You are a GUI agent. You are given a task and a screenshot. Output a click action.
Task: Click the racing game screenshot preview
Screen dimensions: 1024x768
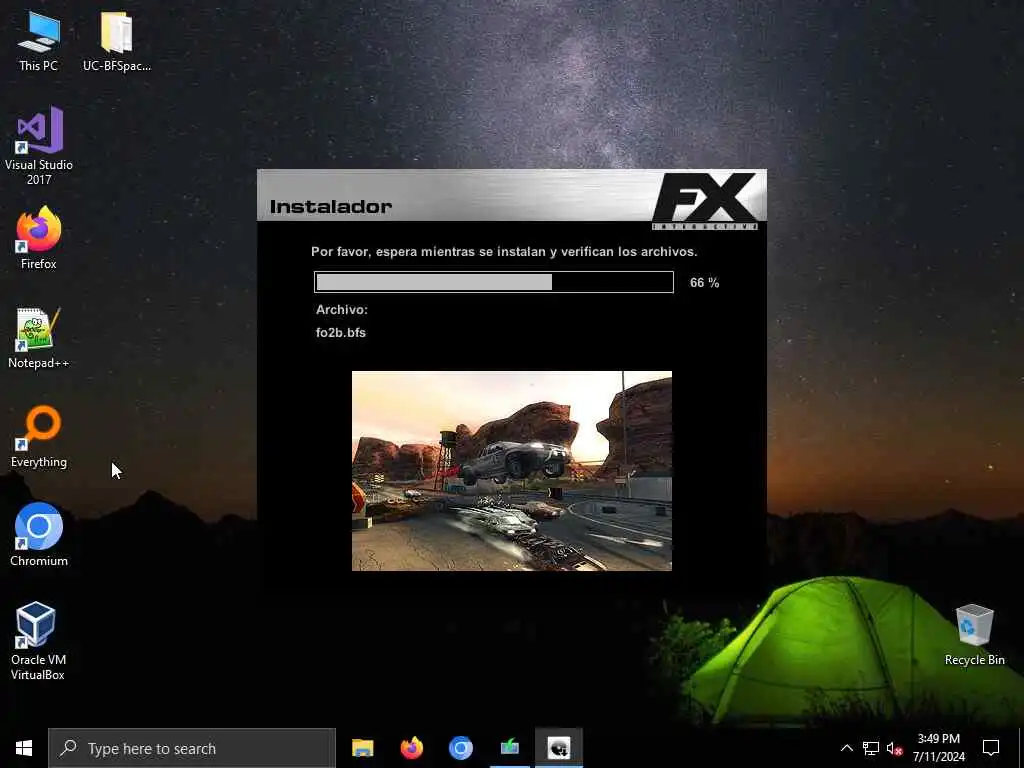click(x=511, y=471)
